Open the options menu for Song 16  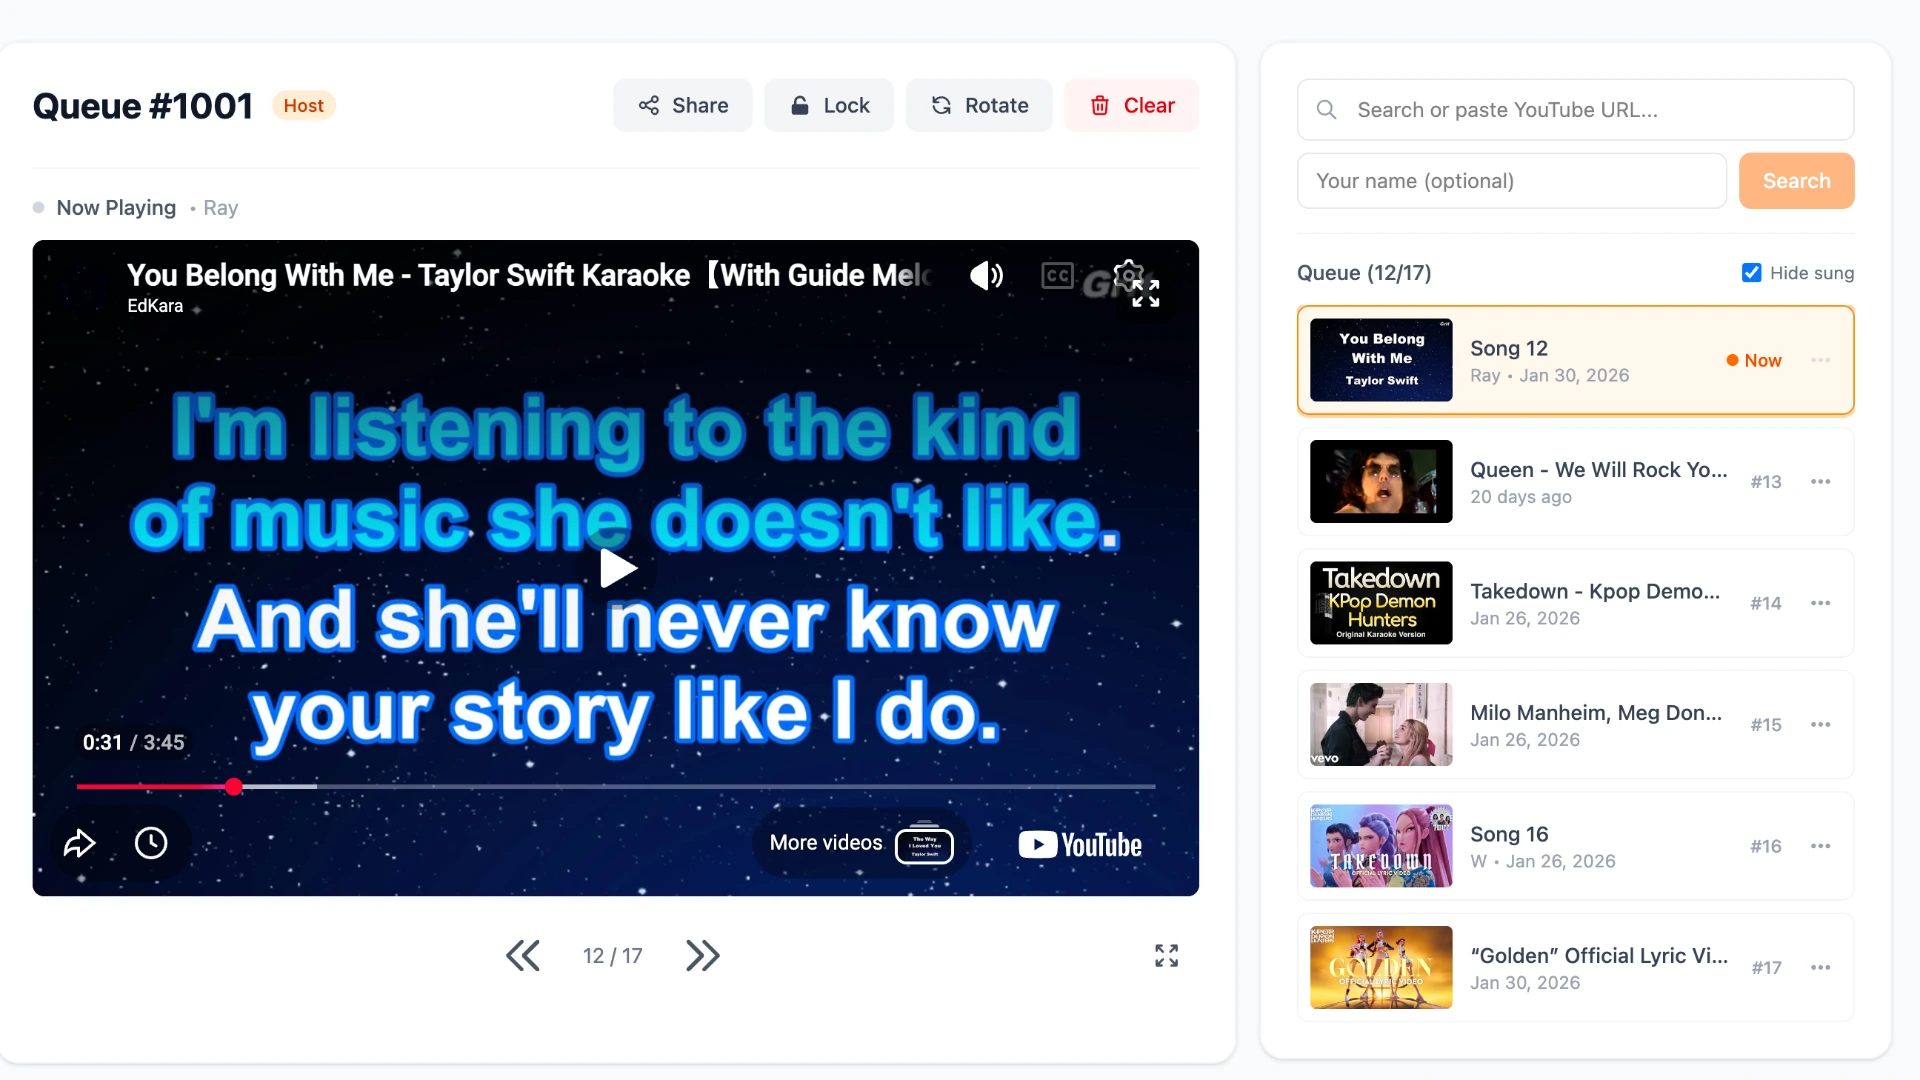point(1820,845)
